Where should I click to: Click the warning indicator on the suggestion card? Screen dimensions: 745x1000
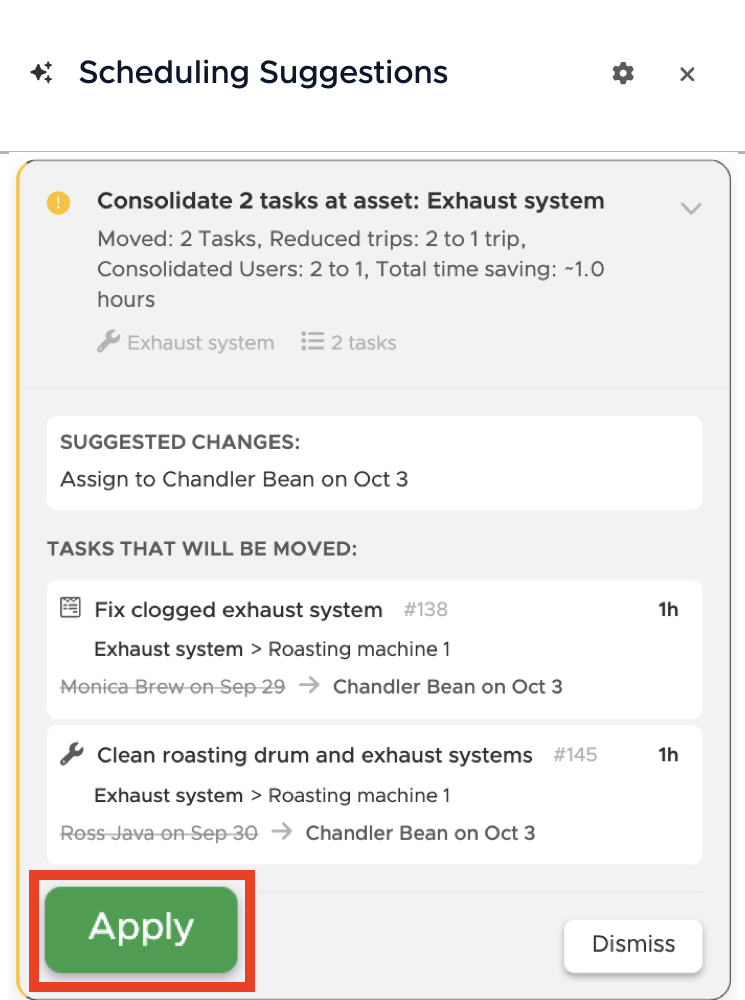point(58,203)
